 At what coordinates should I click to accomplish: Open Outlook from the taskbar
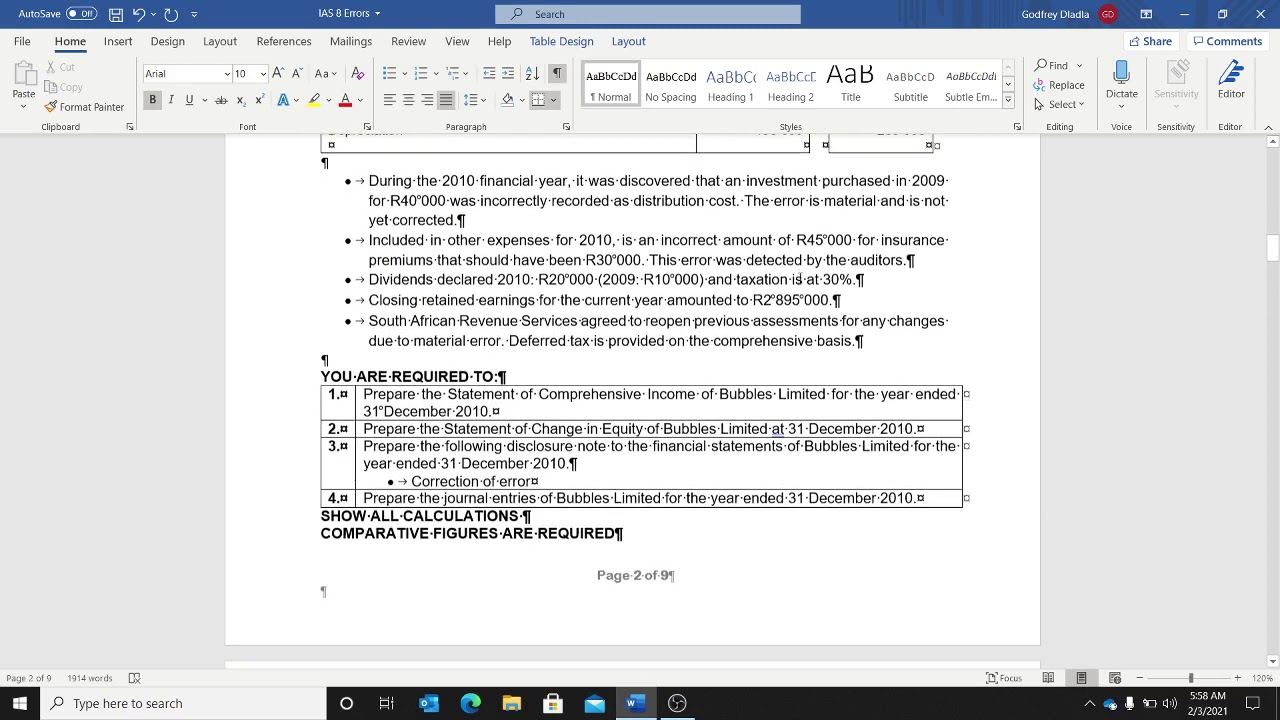429,703
